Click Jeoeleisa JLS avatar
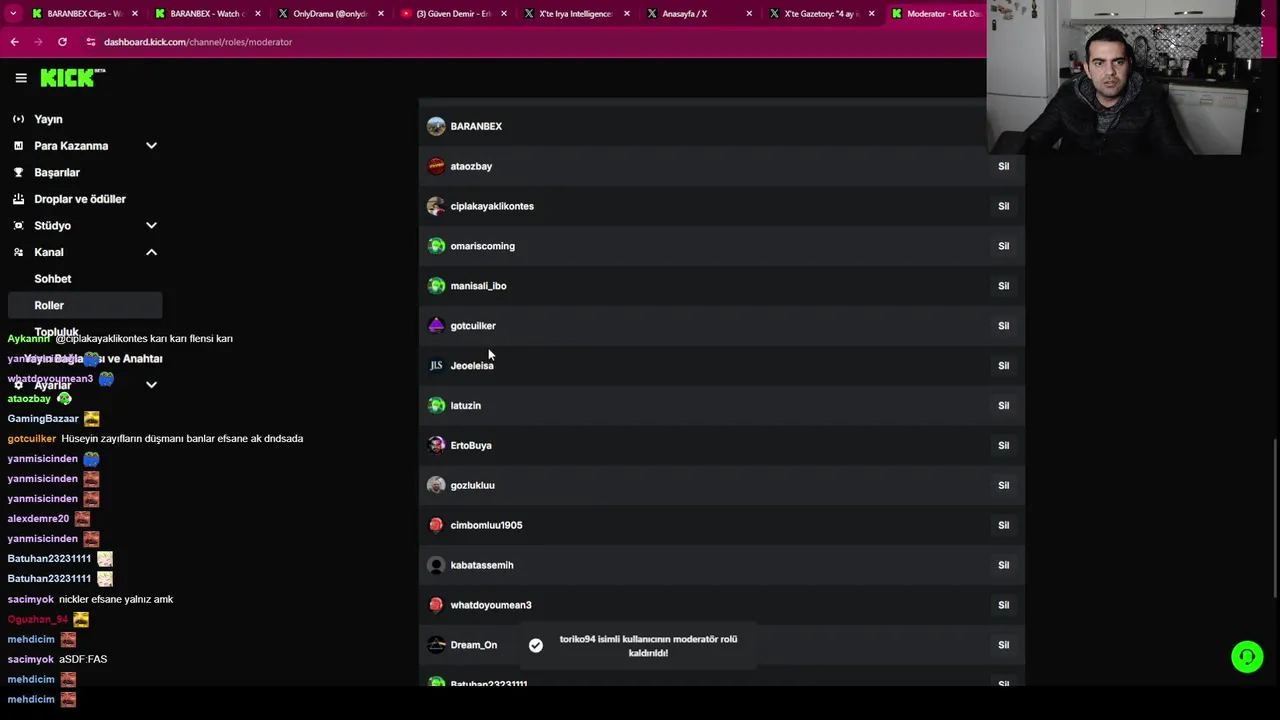This screenshot has height=720, width=1280. pos(436,366)
